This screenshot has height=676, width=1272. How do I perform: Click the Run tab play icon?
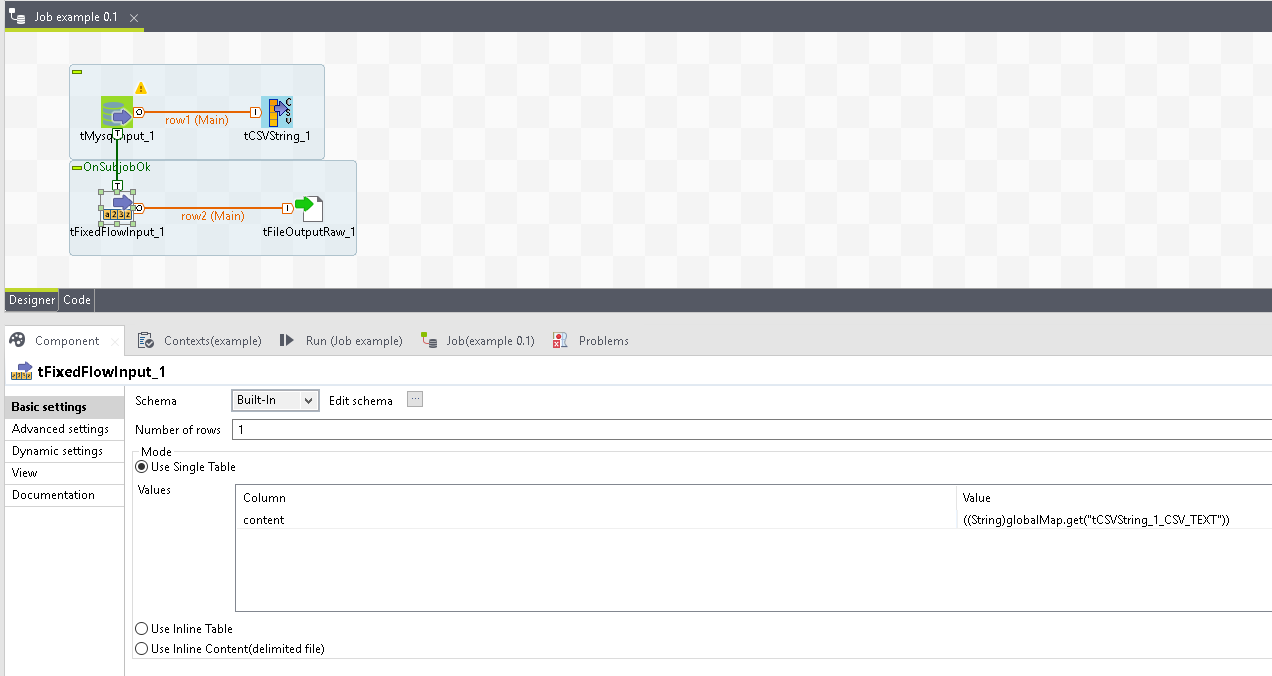[286, 341]
